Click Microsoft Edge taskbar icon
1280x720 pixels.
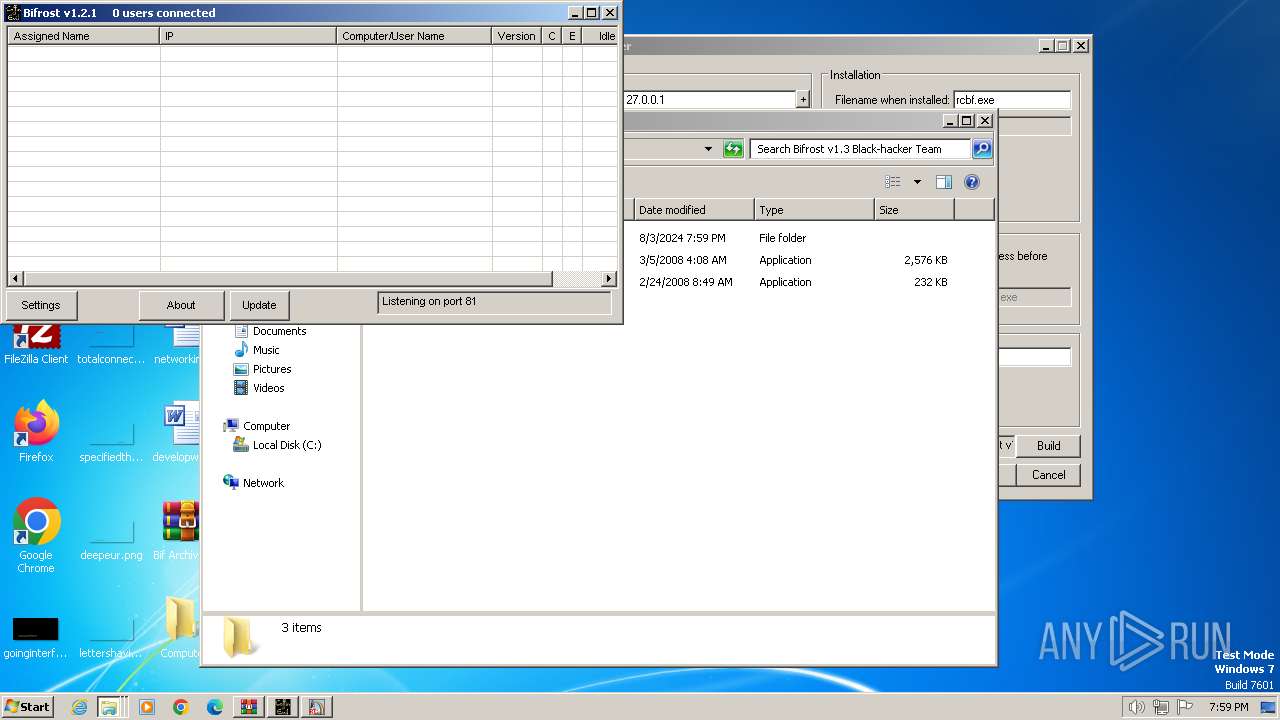(x=215, y=707)
